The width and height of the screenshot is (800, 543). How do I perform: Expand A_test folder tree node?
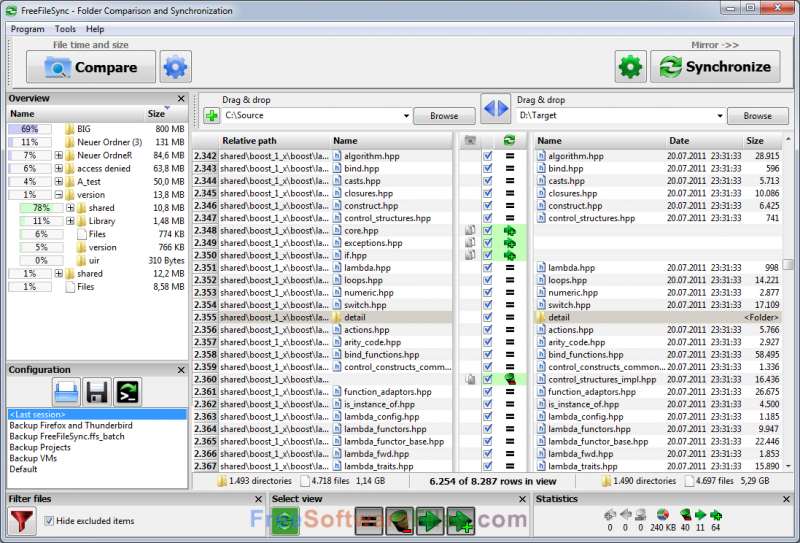pos(59,182)
